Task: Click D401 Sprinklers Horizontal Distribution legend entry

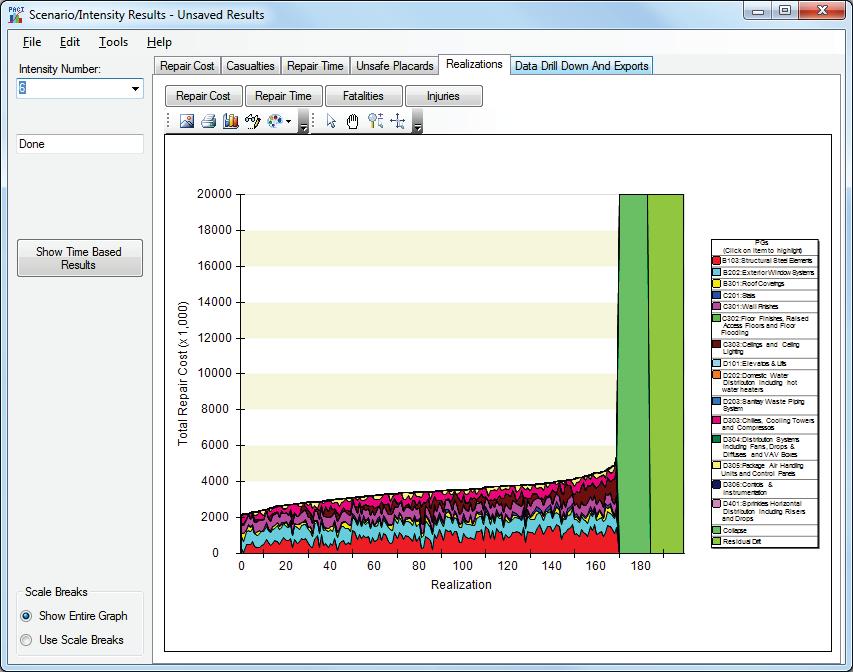Action: pyautogui.click(x=764, y=511)
